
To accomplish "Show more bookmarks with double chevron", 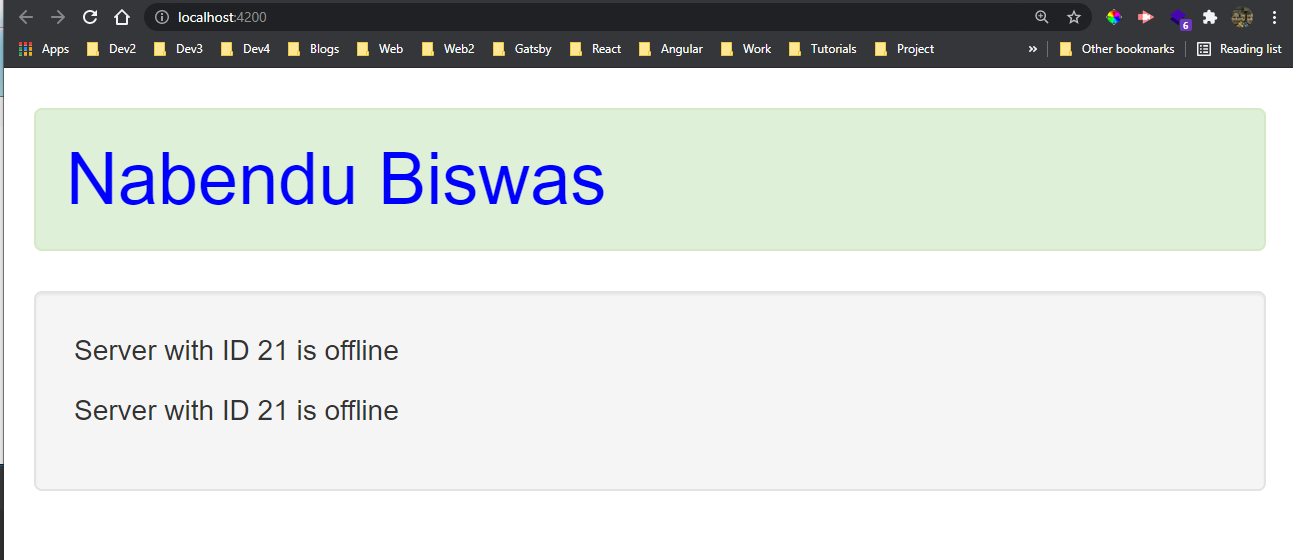I will pyautogui.click(x=1032, y=49).
